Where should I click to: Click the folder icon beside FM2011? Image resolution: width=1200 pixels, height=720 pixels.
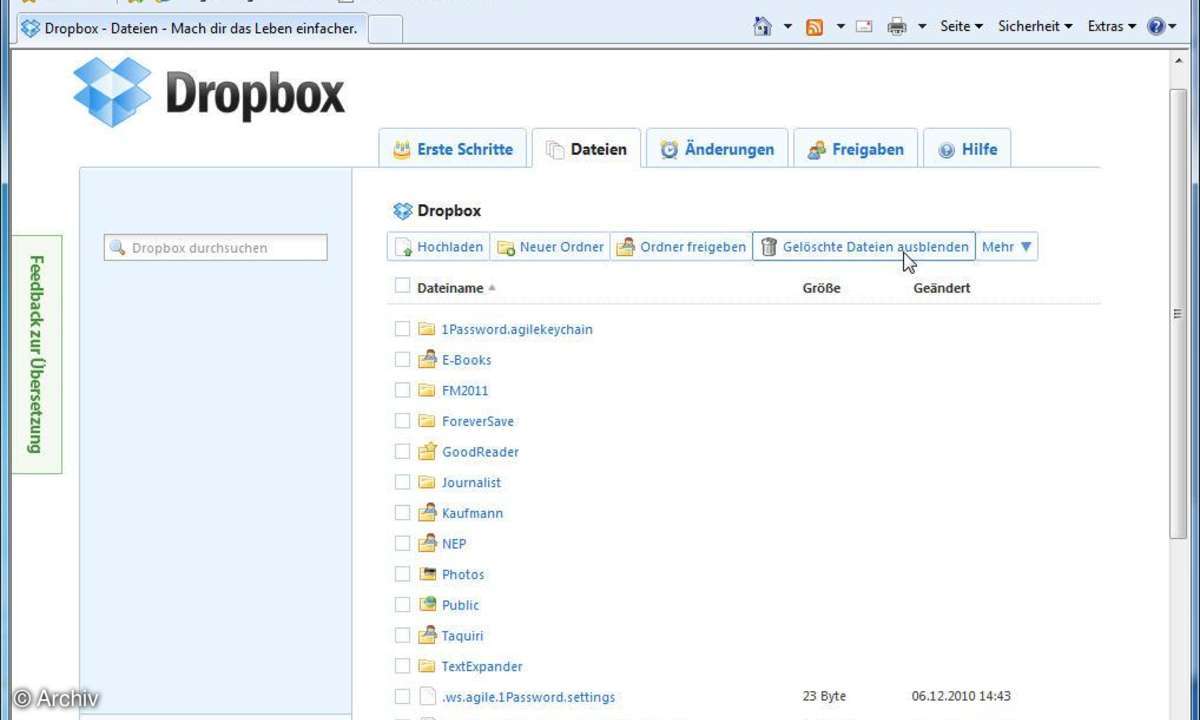point(427,390)
